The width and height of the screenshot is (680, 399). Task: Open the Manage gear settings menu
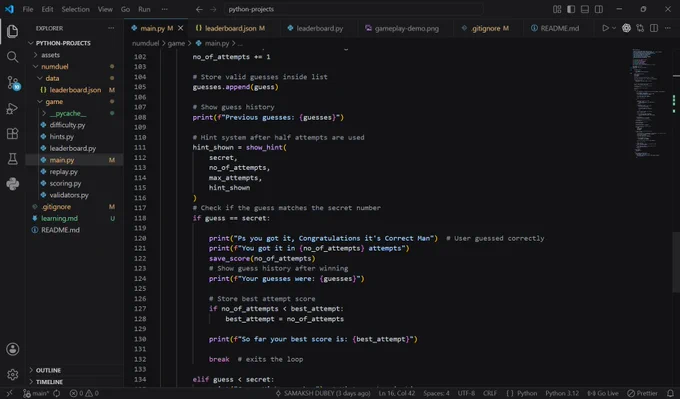pyautogui.click(x=13, y=374)
